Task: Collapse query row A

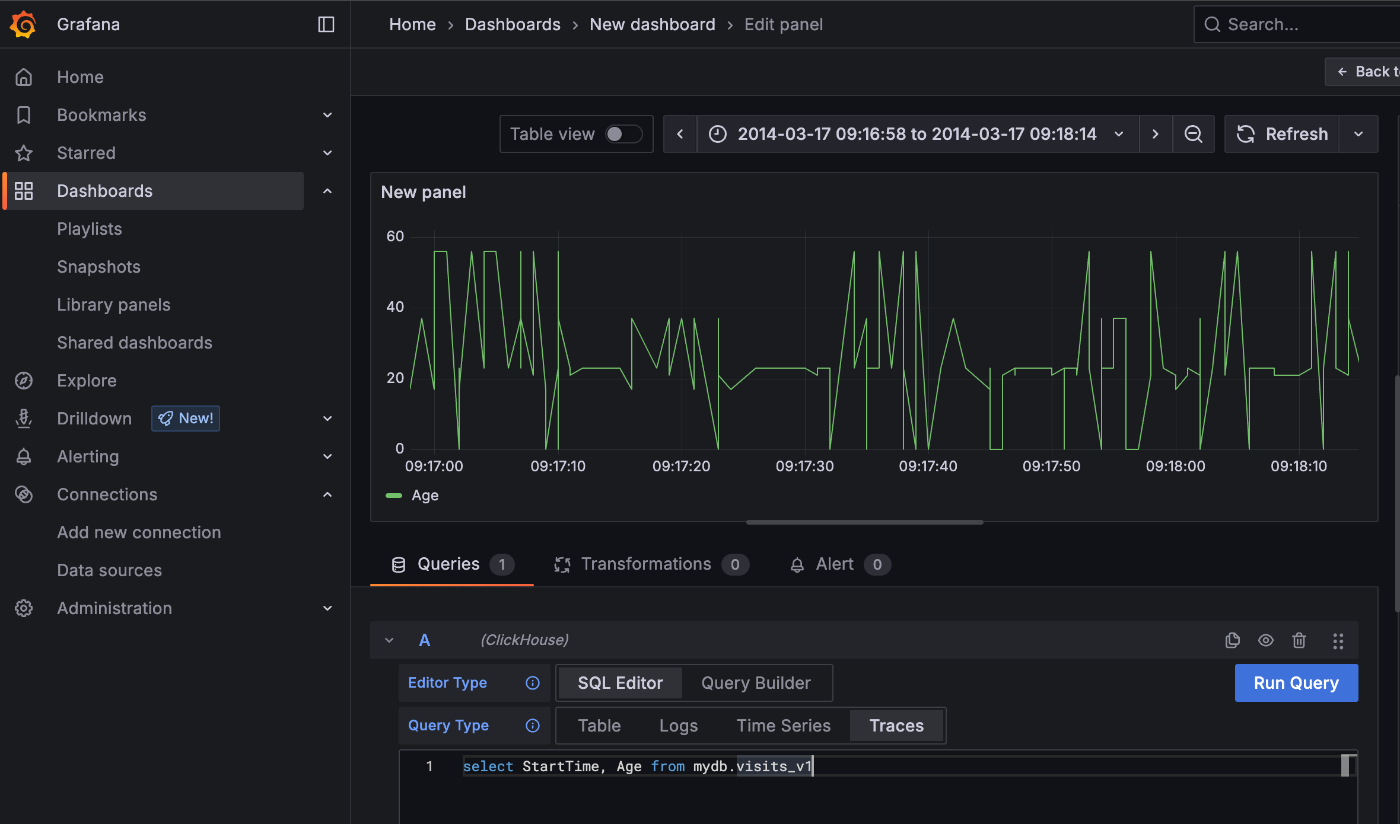Action: point(390,640)
